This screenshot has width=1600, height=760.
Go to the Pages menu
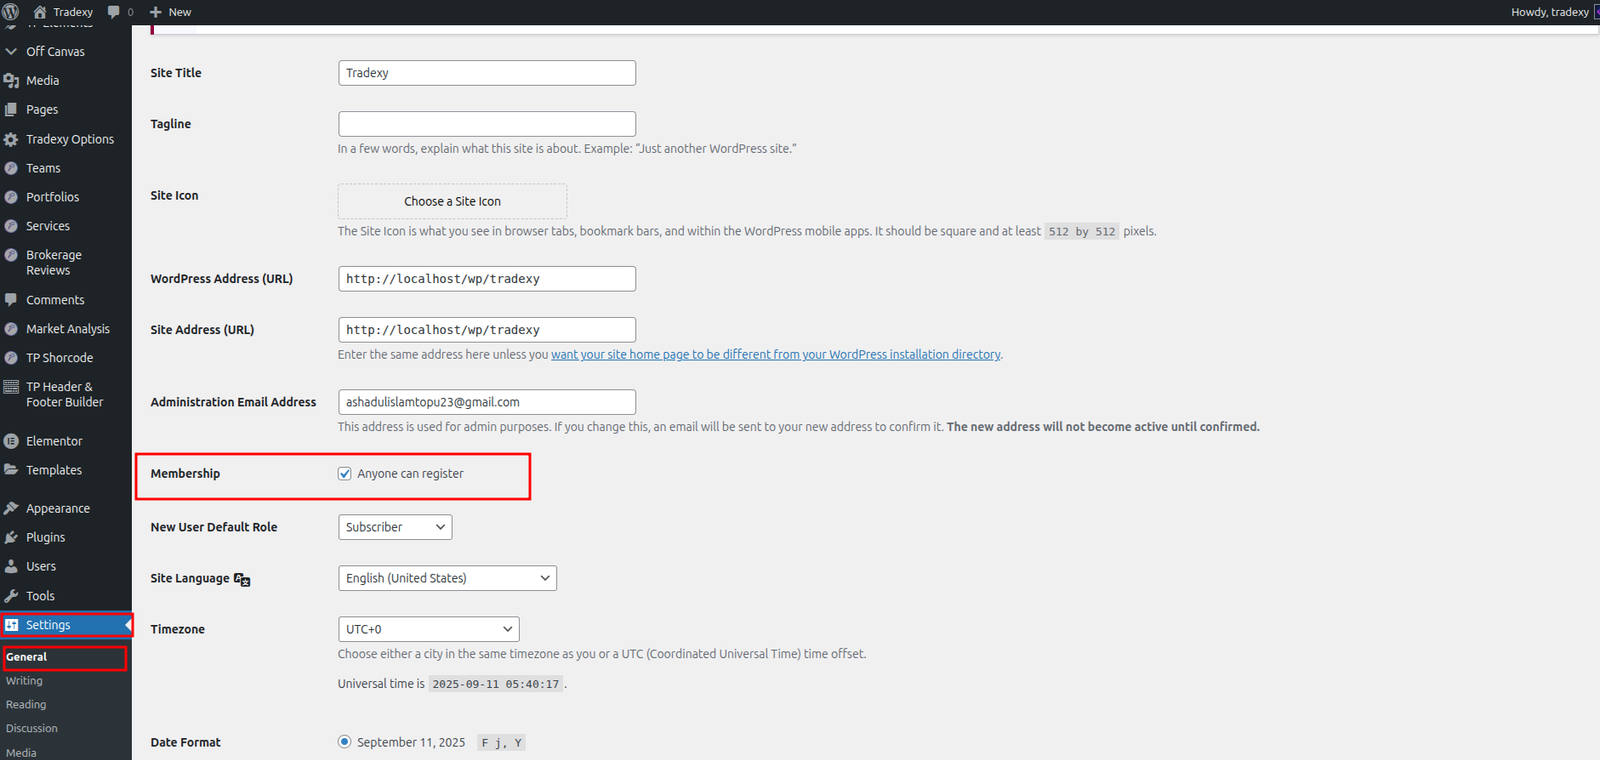click(x=42, y=110)
